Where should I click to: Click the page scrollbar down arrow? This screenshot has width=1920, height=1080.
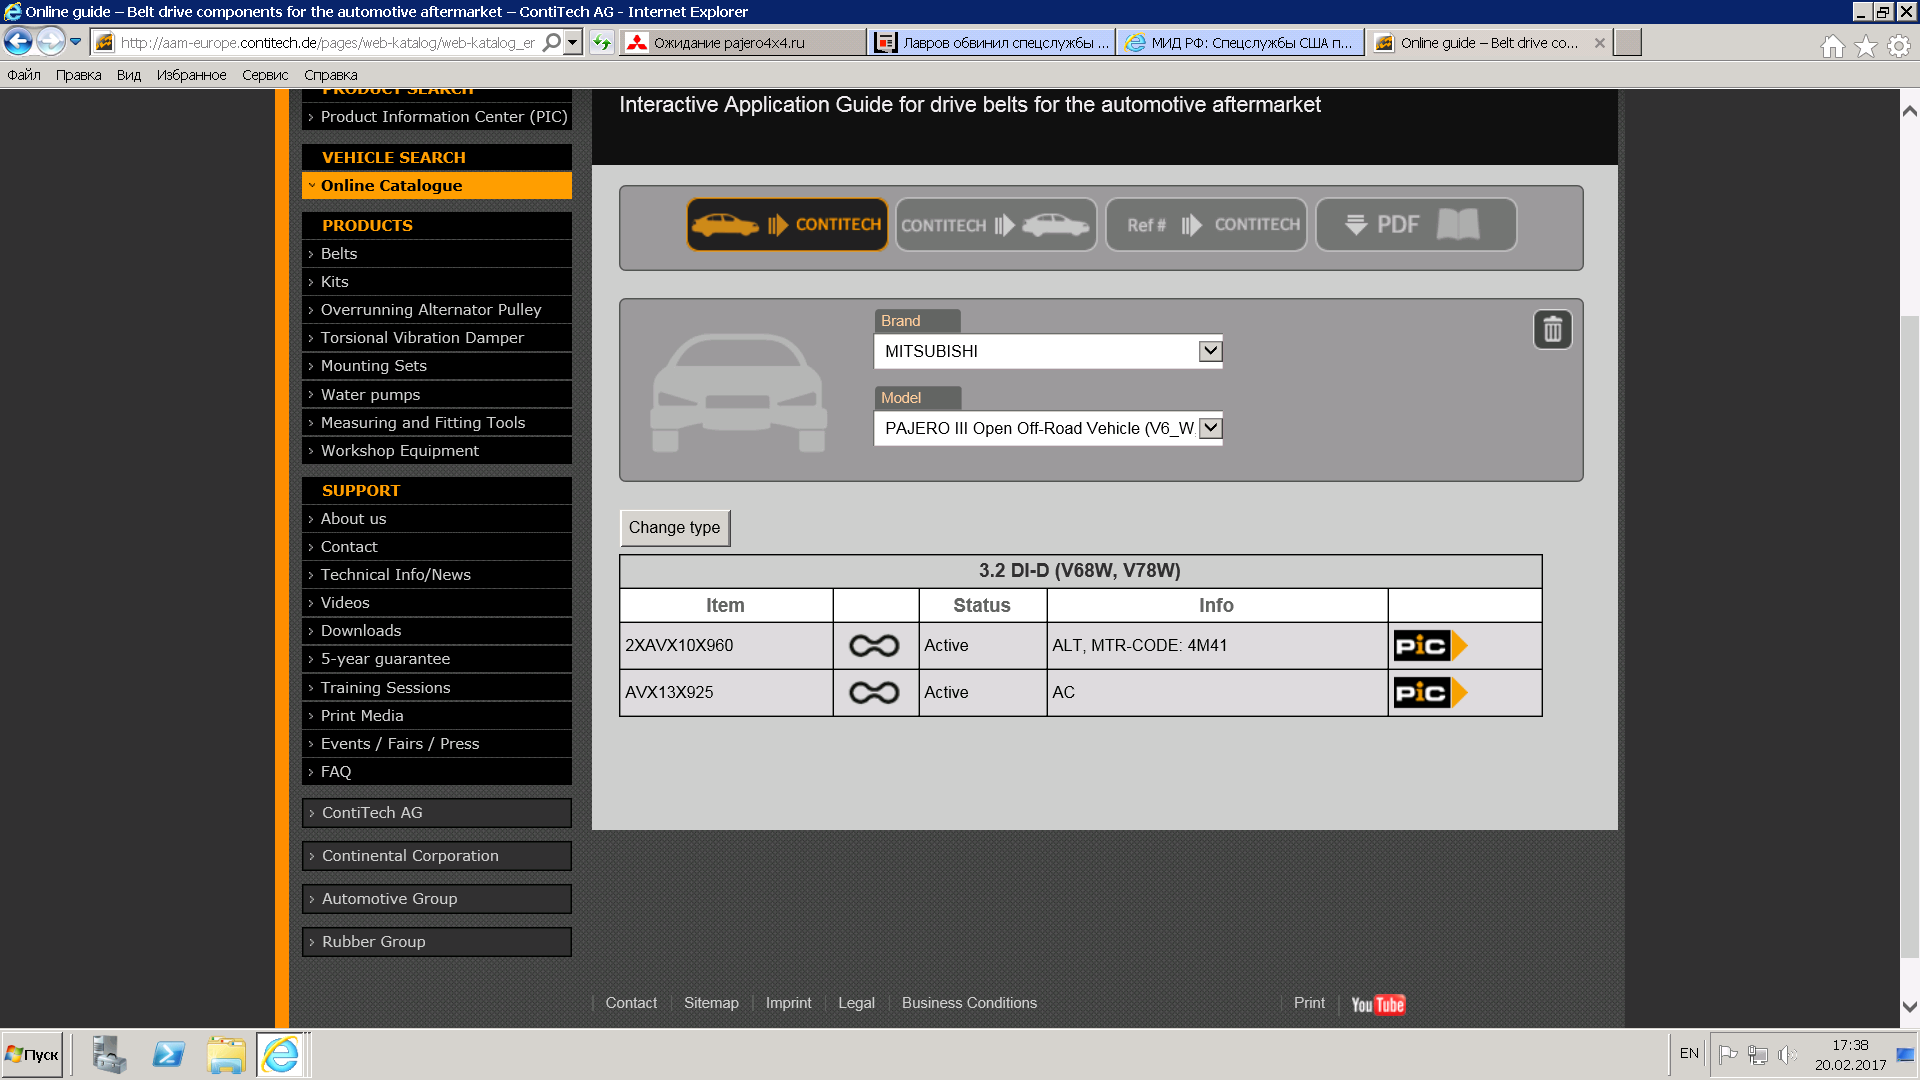point(1909,1007)
